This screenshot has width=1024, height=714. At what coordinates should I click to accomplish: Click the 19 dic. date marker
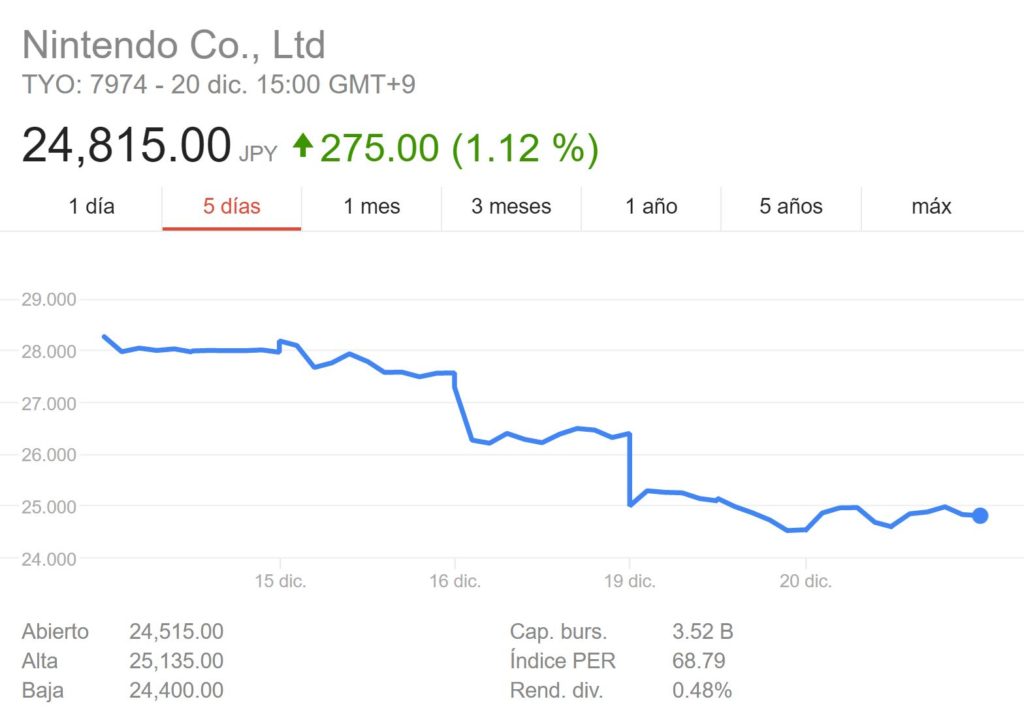tap(630, 581)
